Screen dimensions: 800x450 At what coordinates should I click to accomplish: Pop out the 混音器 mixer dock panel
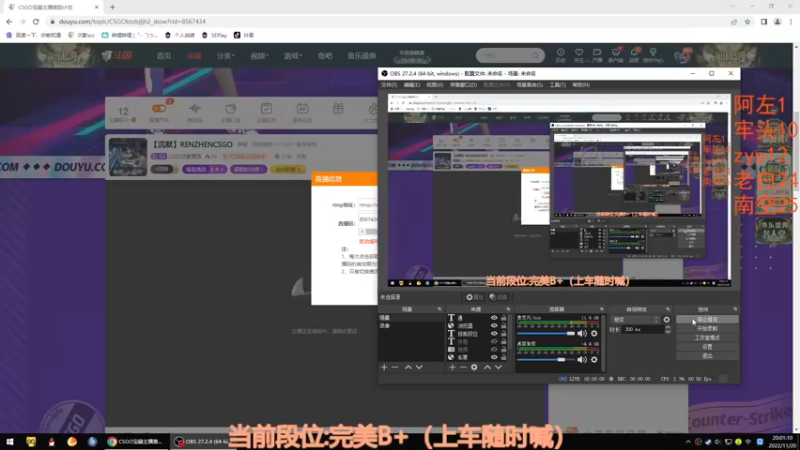point(602,309)
